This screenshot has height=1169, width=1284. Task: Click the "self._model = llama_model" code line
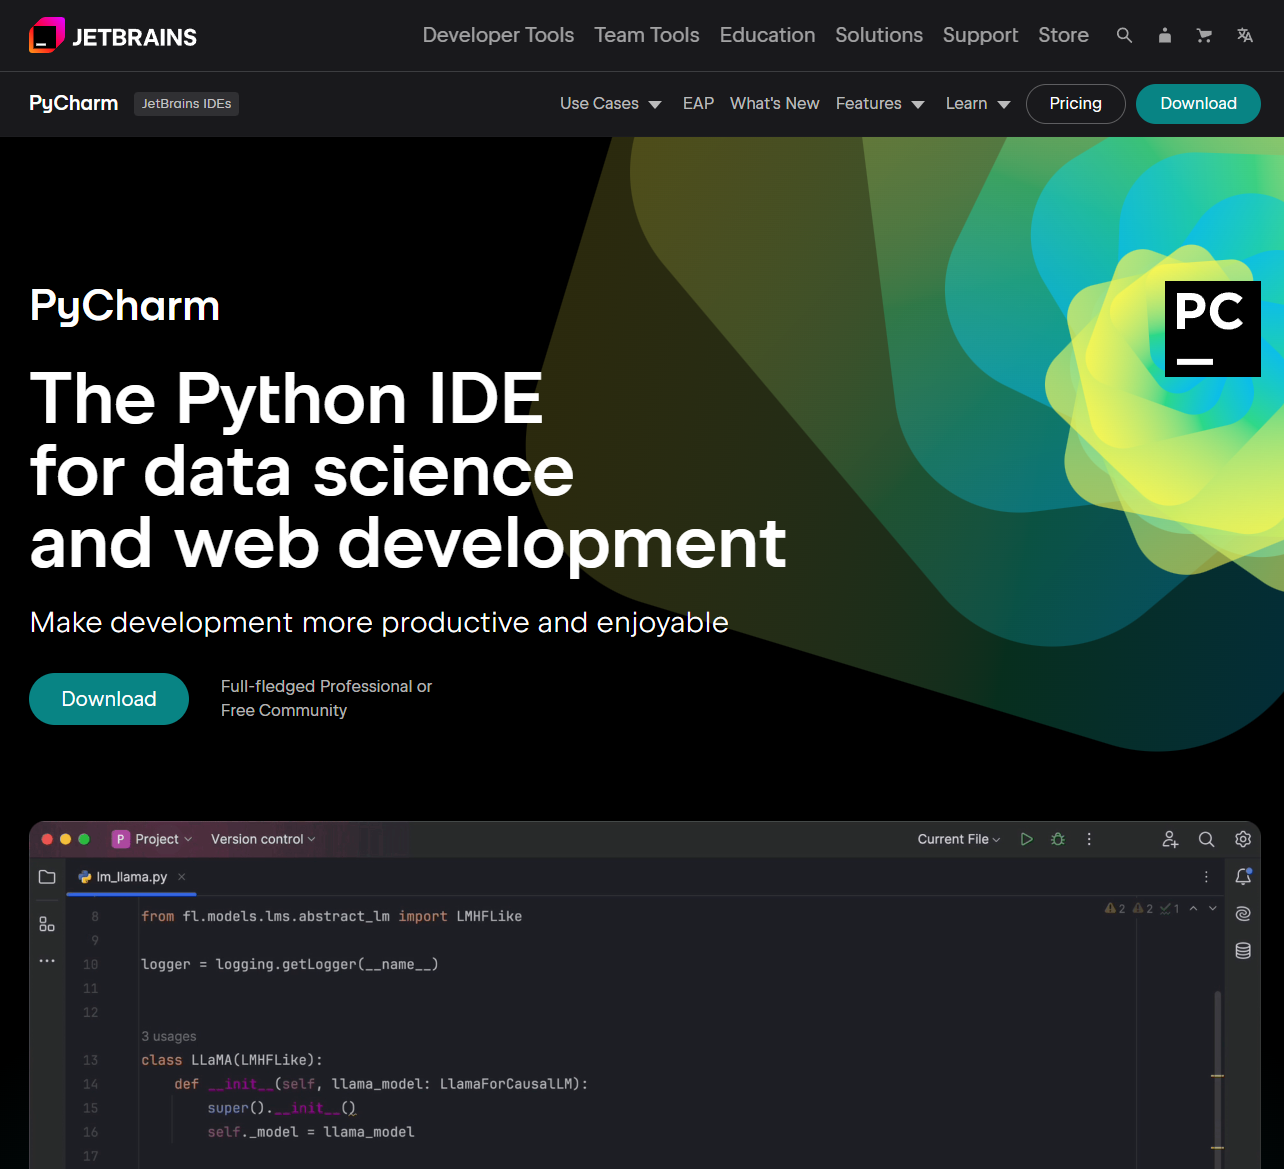(311, 1132)
